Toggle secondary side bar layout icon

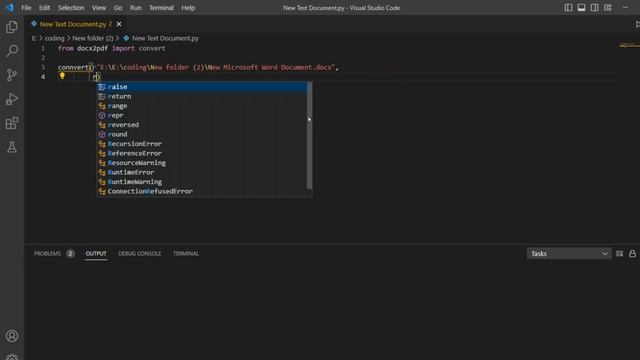594,7
